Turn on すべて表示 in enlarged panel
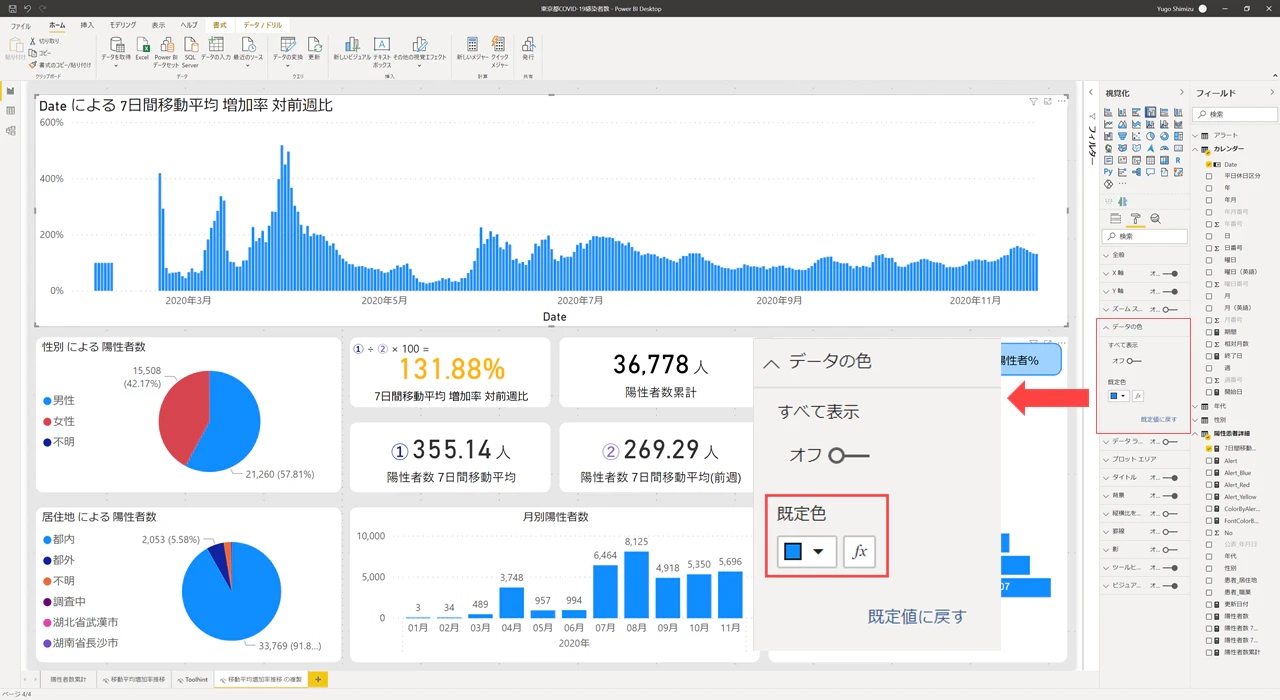 pyautogui.click(x=849, y=456)
